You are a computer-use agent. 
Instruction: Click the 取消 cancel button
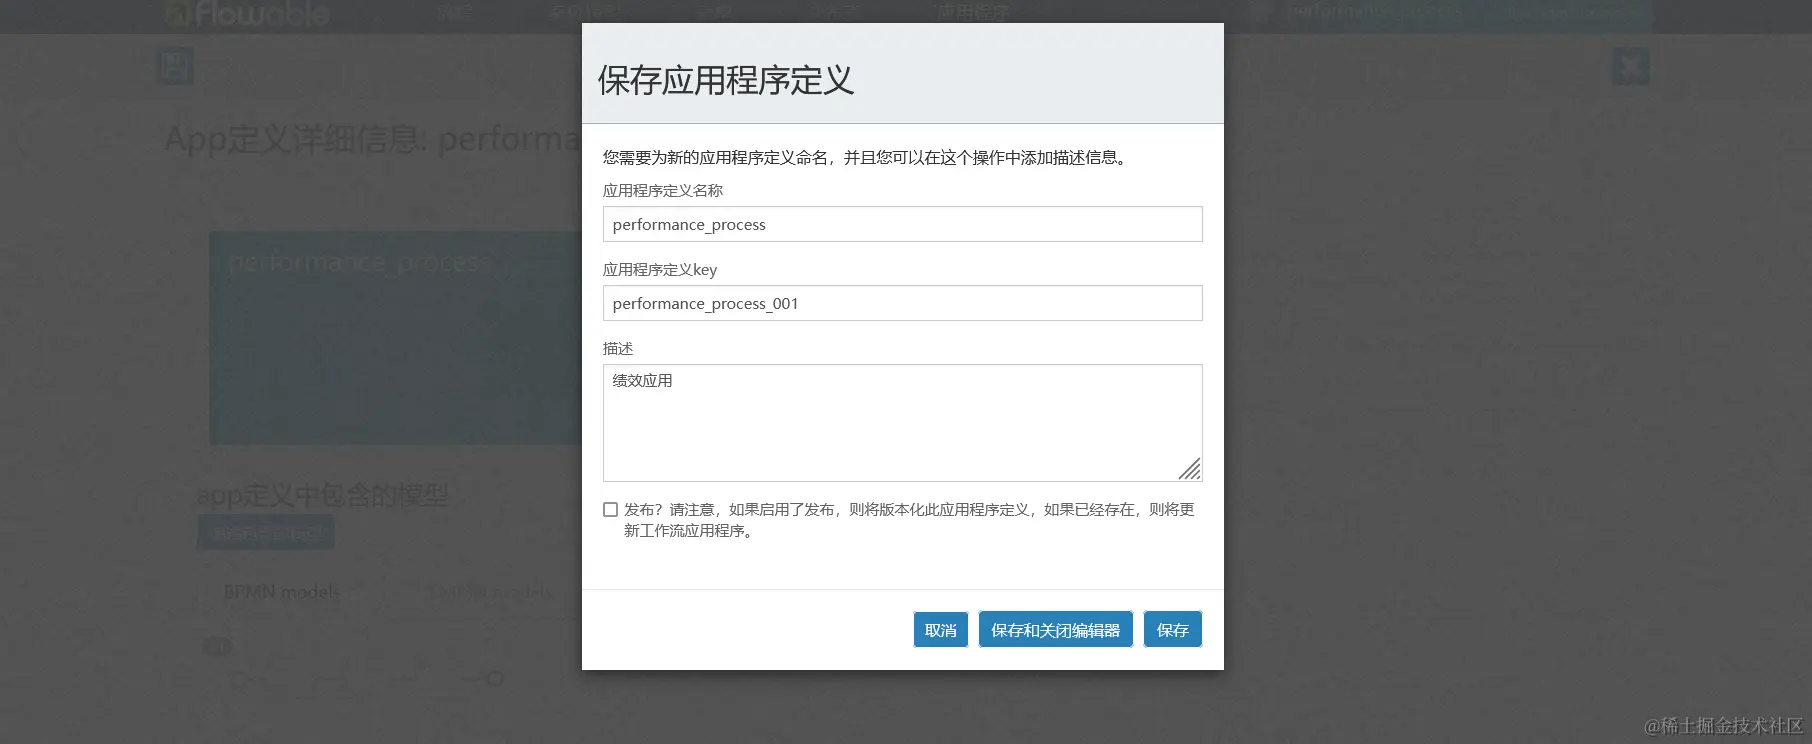[x=941, y=629]
